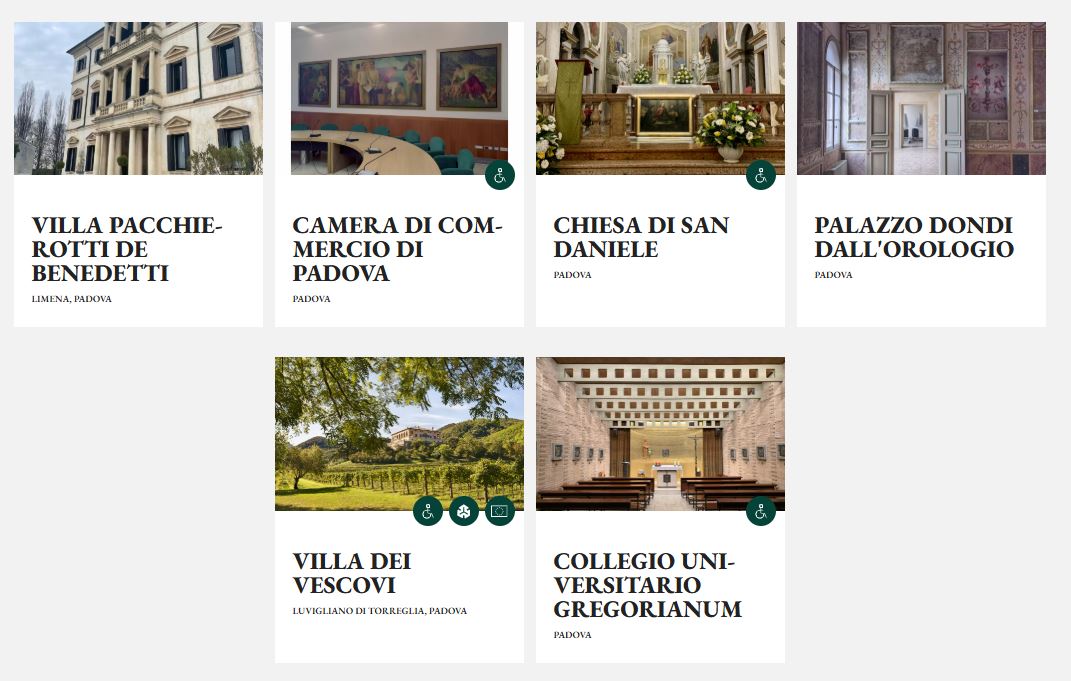Click the wheelchair accessibility icon on Camera di Commercio
Screen dimensions: 1071x681
500,176
